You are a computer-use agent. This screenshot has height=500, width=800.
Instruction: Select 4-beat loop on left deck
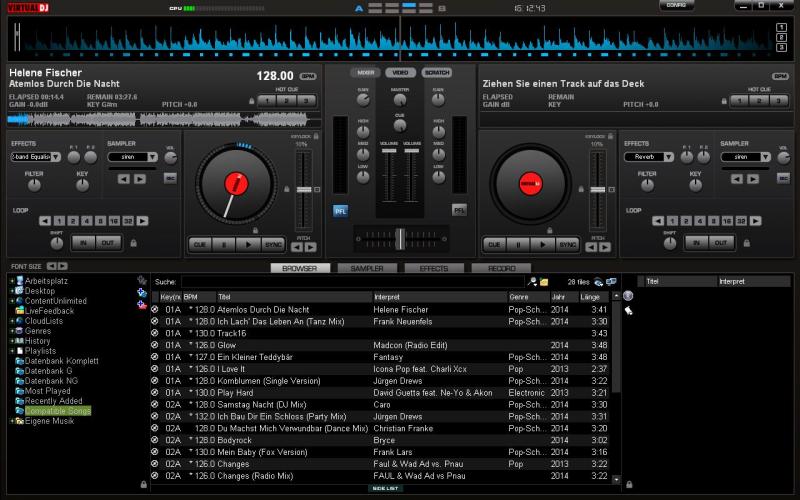pyautogui.click(x=87, y=221)
